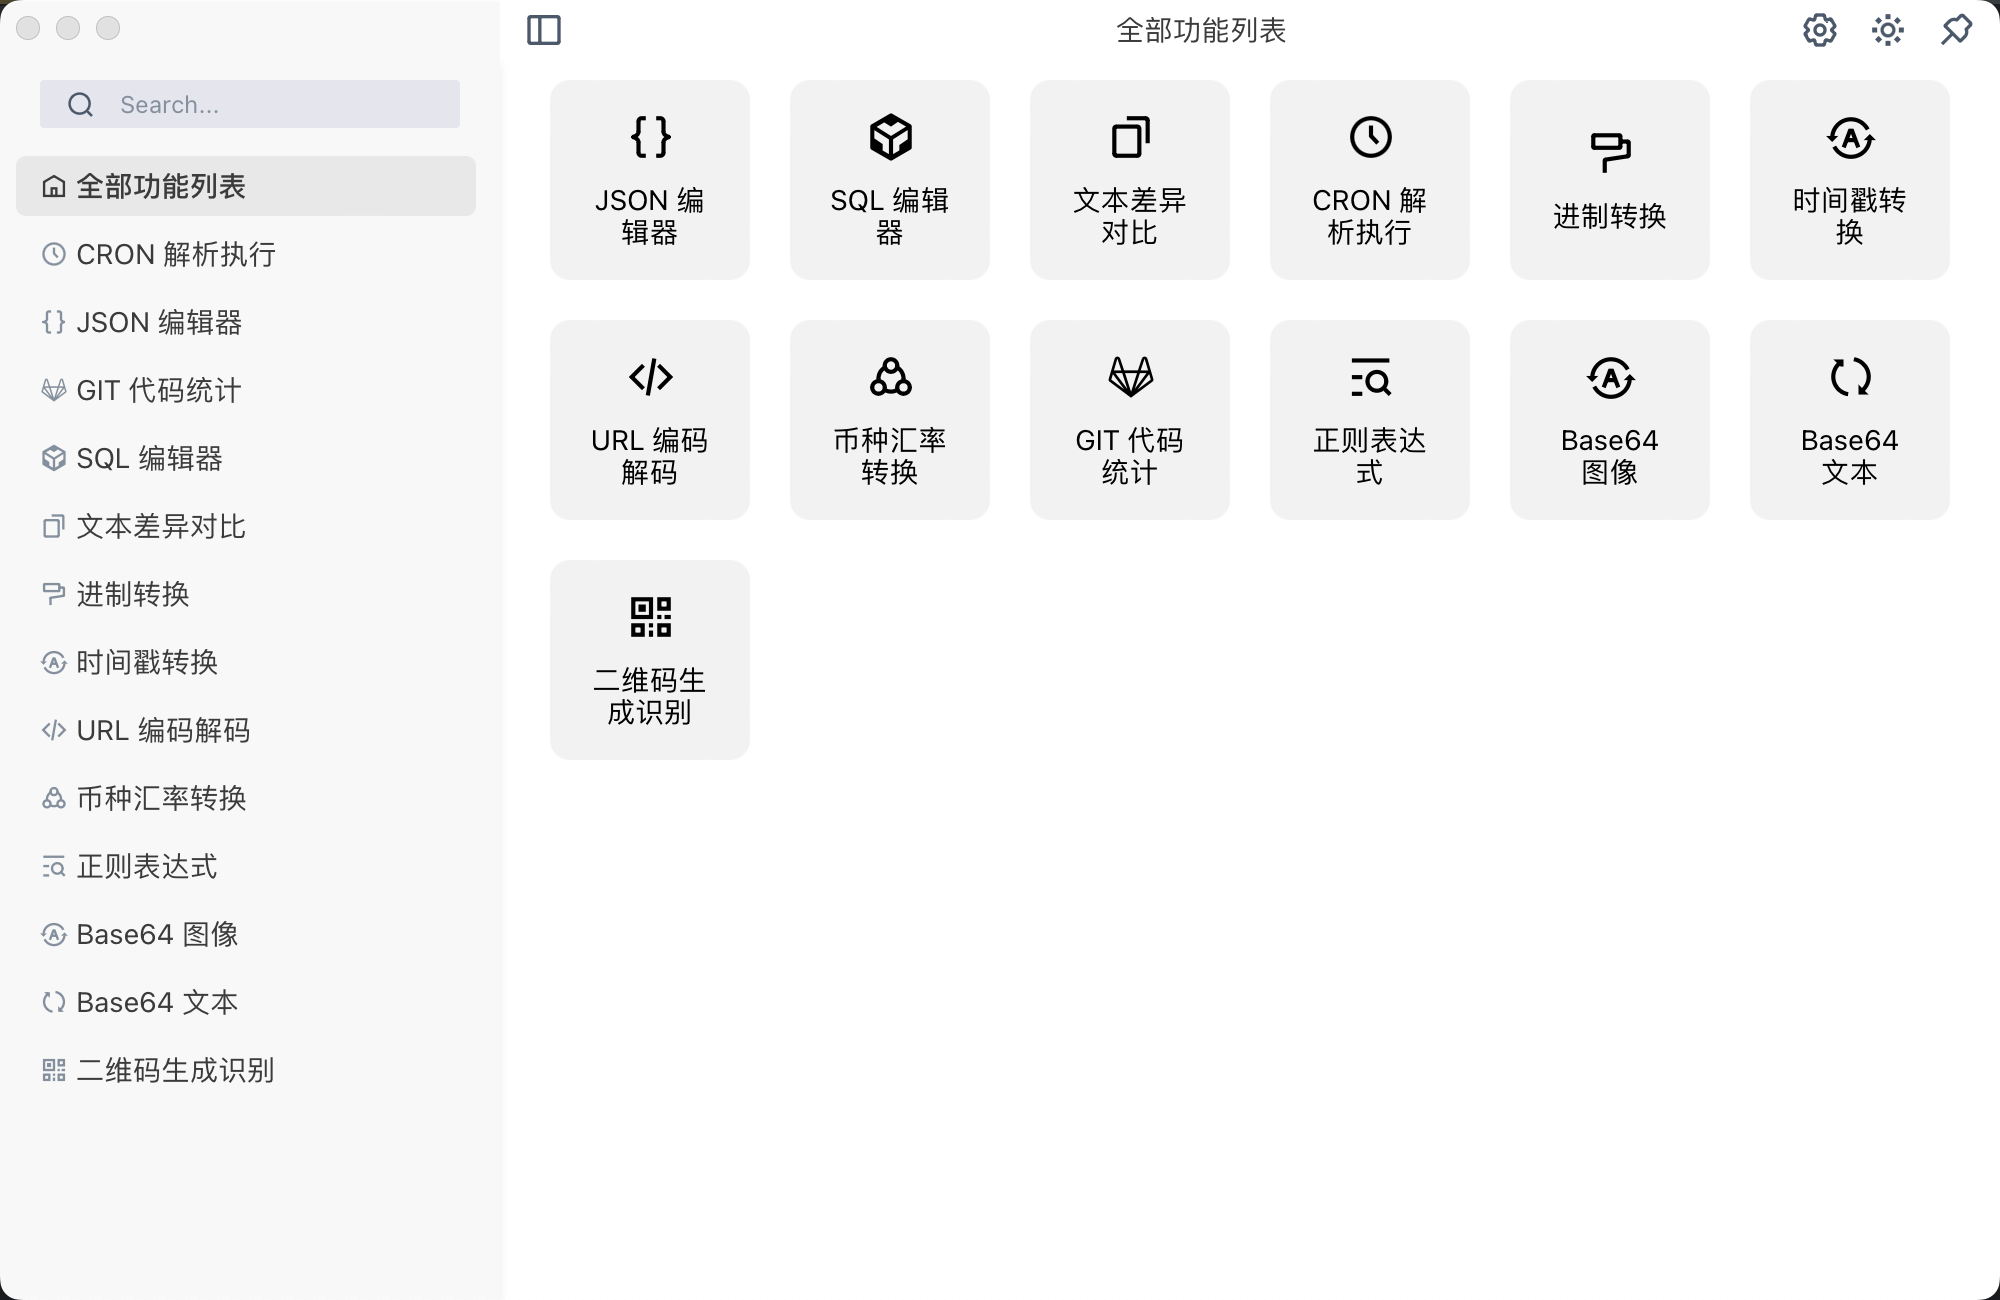Pin the window with pushpin icon
Screen dimensions: 2000x1300
click(1955, 30)
